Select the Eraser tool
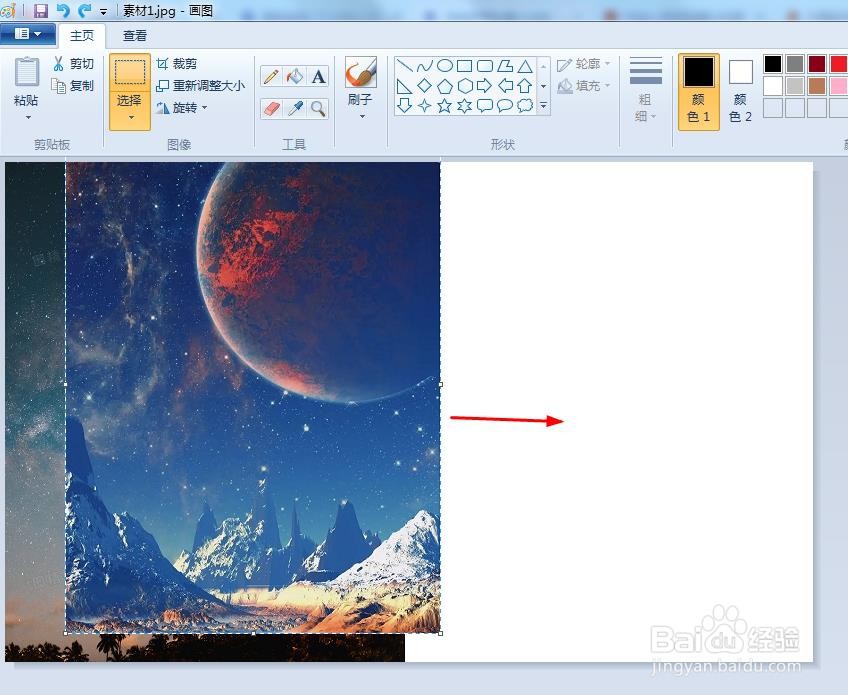Viewport: 848px width, 695px height. click(271, 108)
